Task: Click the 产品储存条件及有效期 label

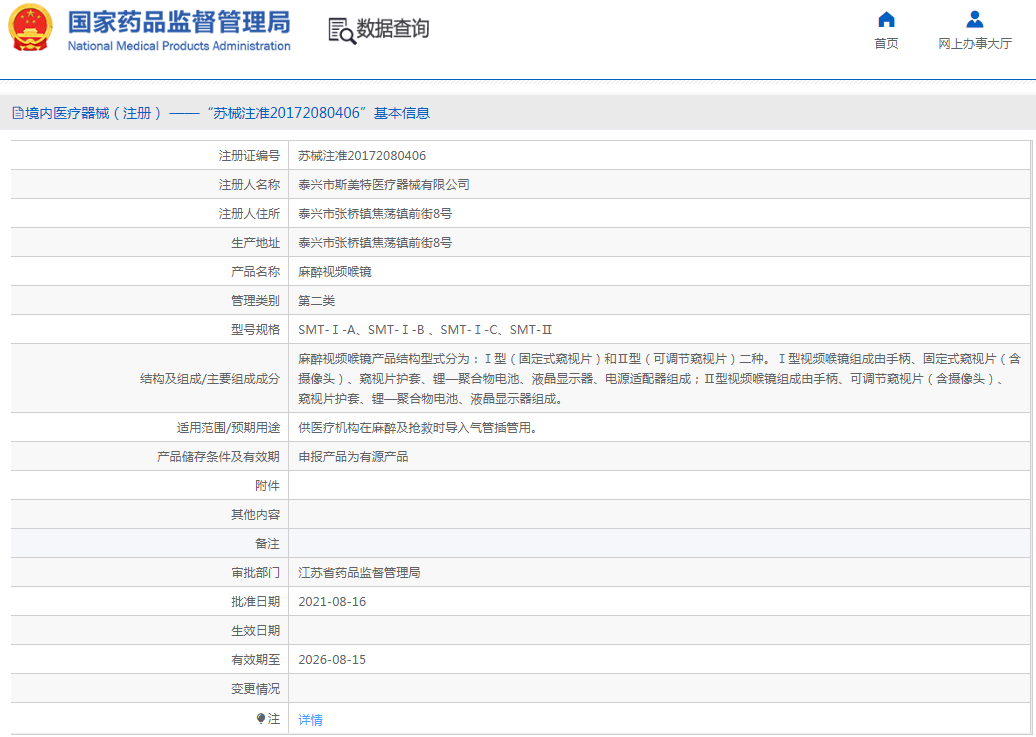Action: [218, 457]
